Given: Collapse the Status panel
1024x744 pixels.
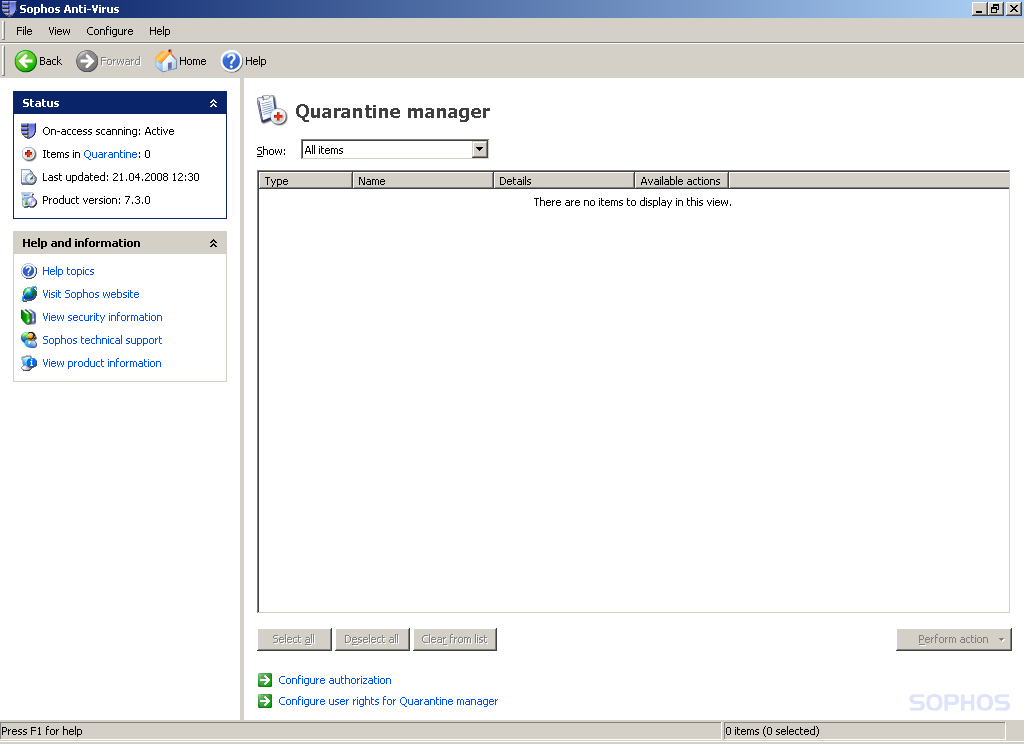Looking at the screenshot, I should [x=213, y=103].
